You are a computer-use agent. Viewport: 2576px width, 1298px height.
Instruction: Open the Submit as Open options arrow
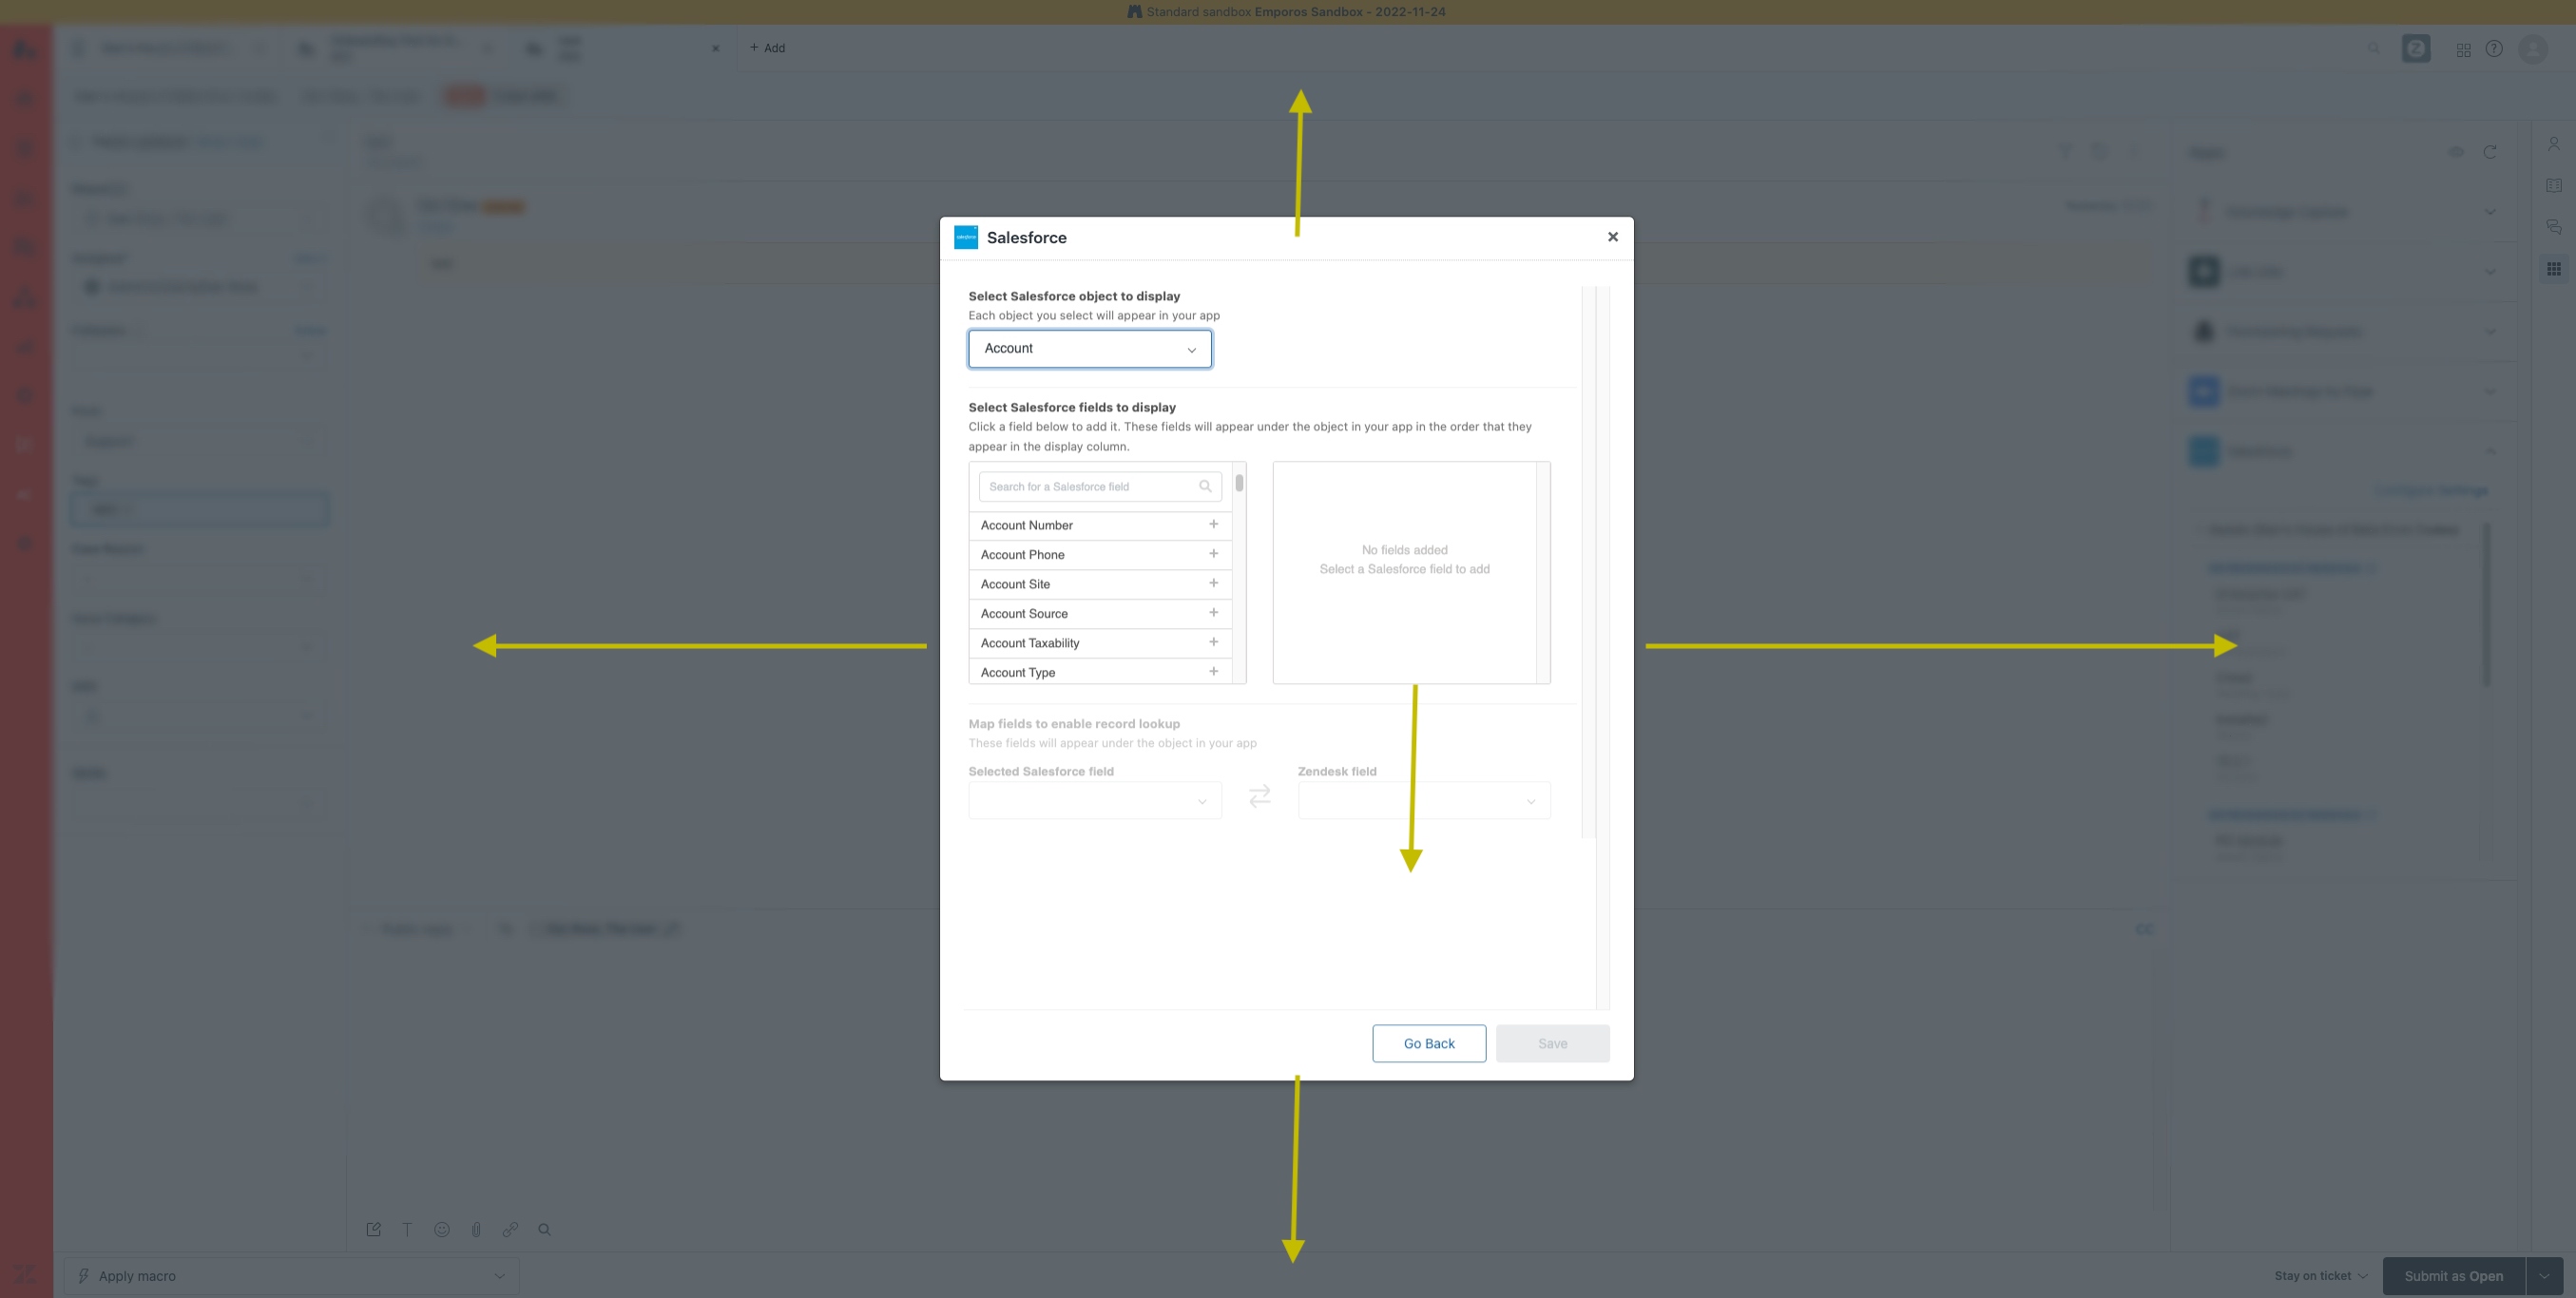(x=2544, y=1276)
